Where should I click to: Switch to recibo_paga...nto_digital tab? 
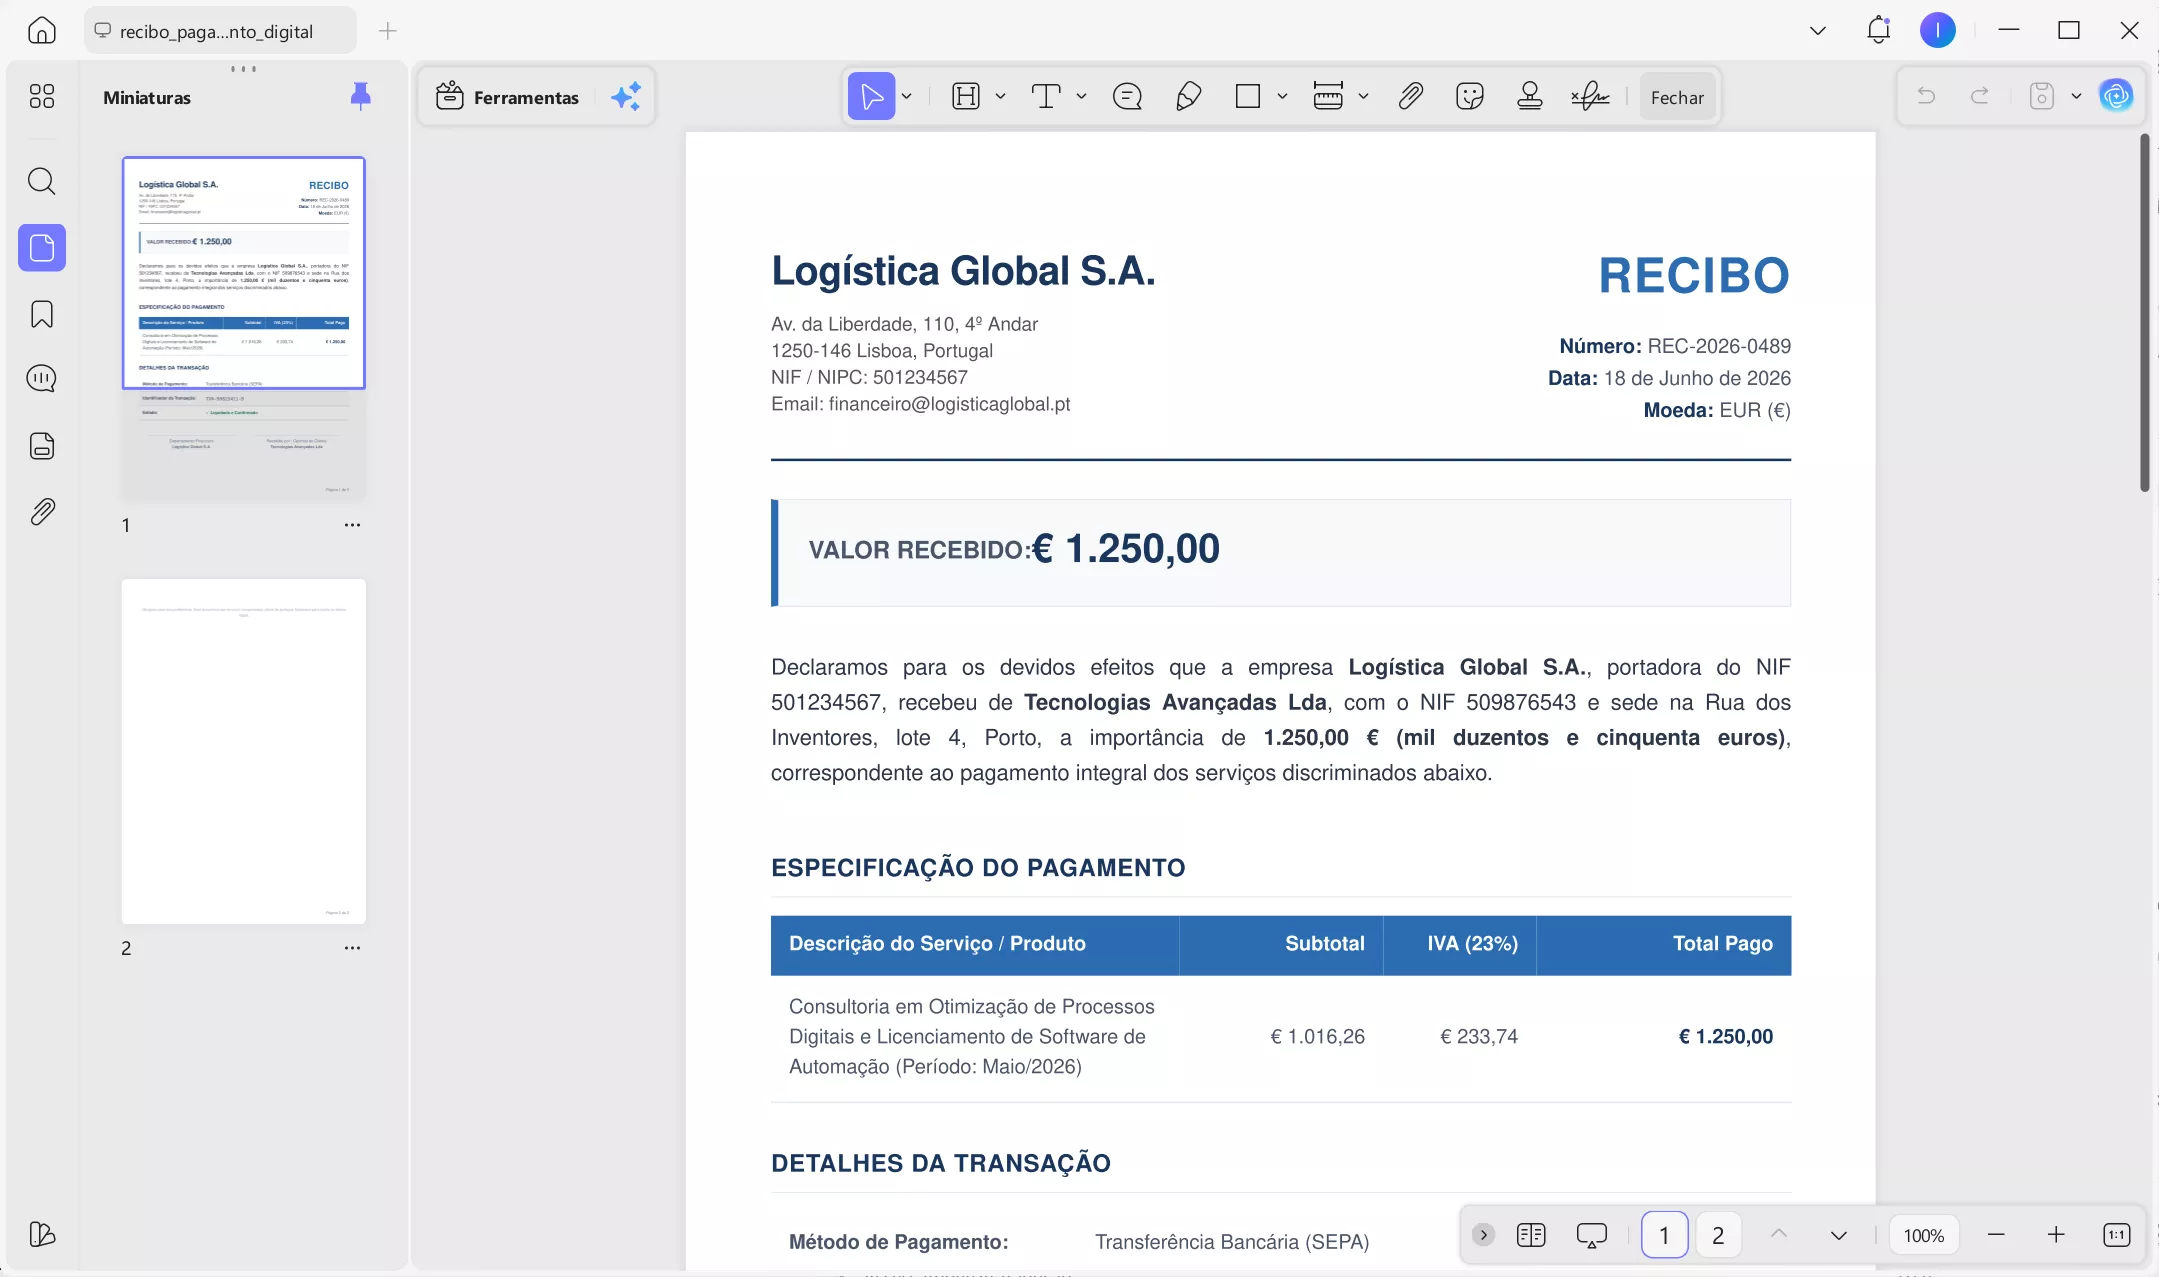219,31
